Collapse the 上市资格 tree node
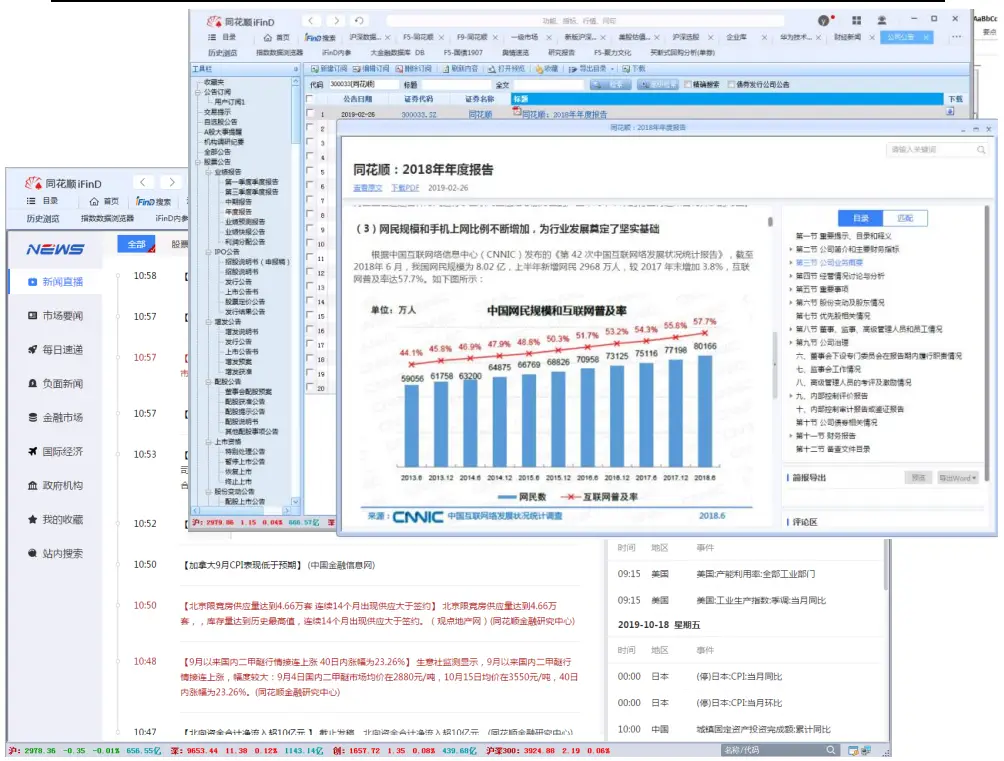 (x=208, y=442)
